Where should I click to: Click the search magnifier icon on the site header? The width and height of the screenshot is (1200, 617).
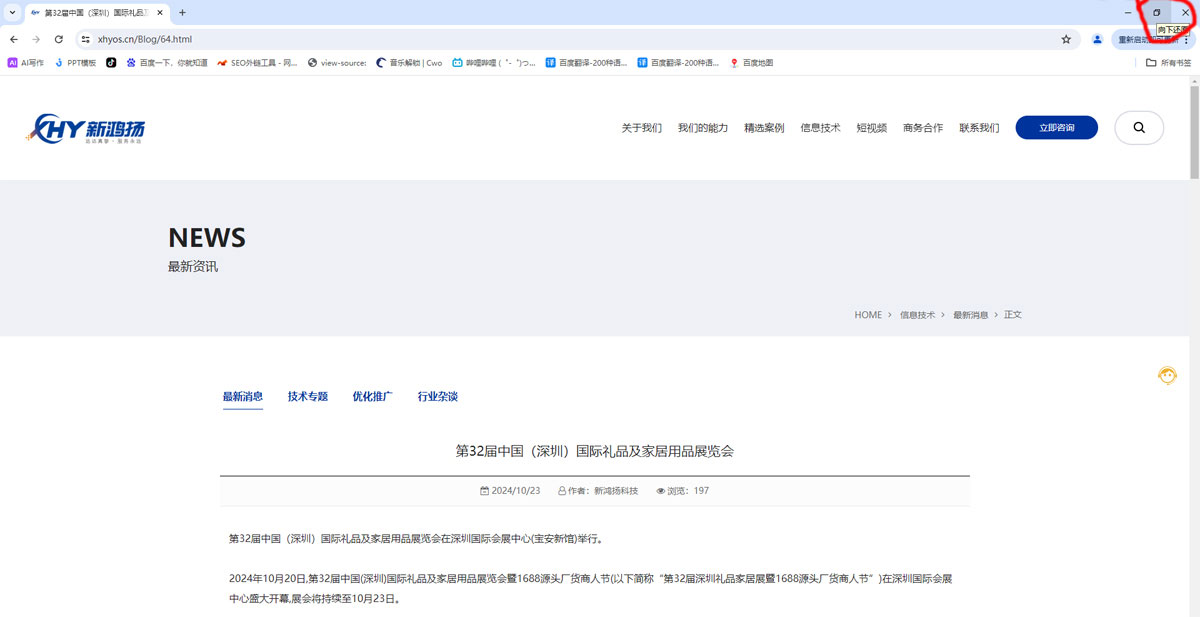point(1138,128)
